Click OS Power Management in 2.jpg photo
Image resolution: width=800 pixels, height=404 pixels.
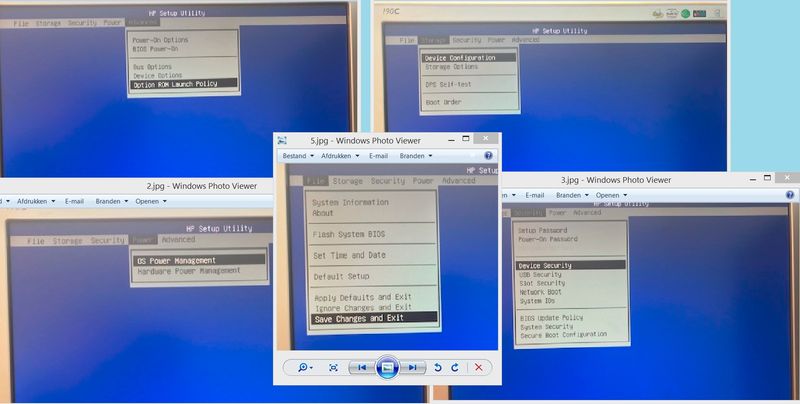(199, 260)
